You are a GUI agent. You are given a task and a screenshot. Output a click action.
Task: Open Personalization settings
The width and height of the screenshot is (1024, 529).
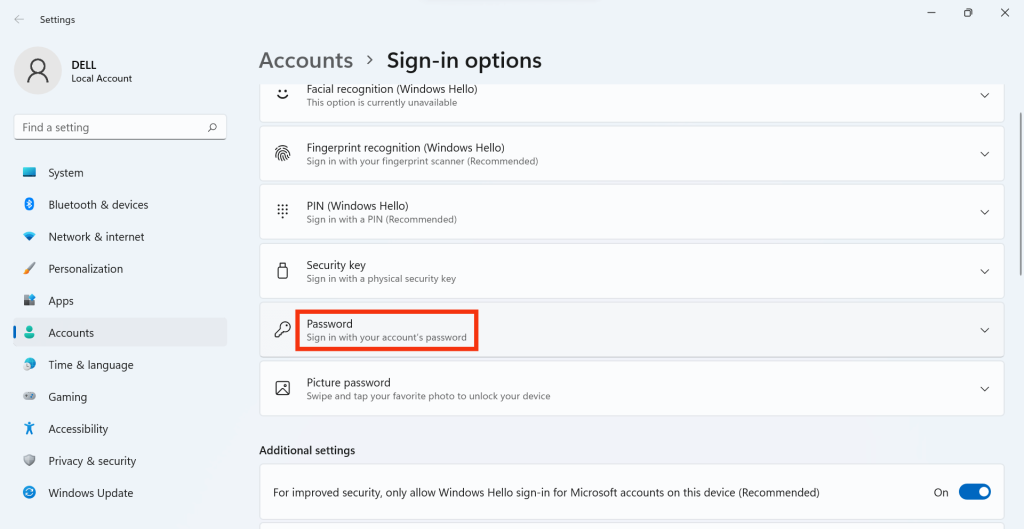[x=120, y=268]
